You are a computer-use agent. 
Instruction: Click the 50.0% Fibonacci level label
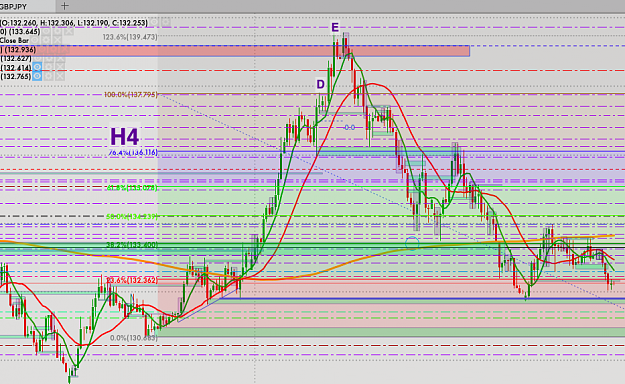[132, 217]
